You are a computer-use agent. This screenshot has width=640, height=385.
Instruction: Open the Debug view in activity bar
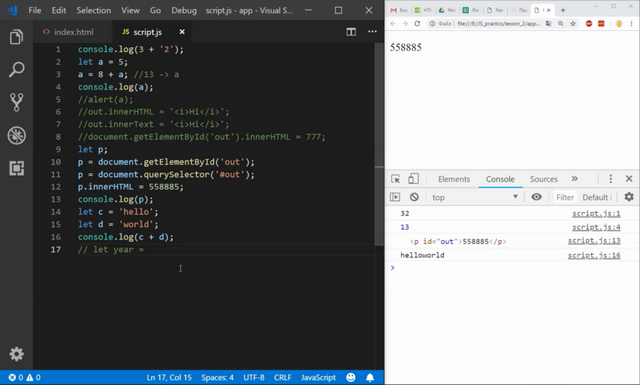coord(16,135)
